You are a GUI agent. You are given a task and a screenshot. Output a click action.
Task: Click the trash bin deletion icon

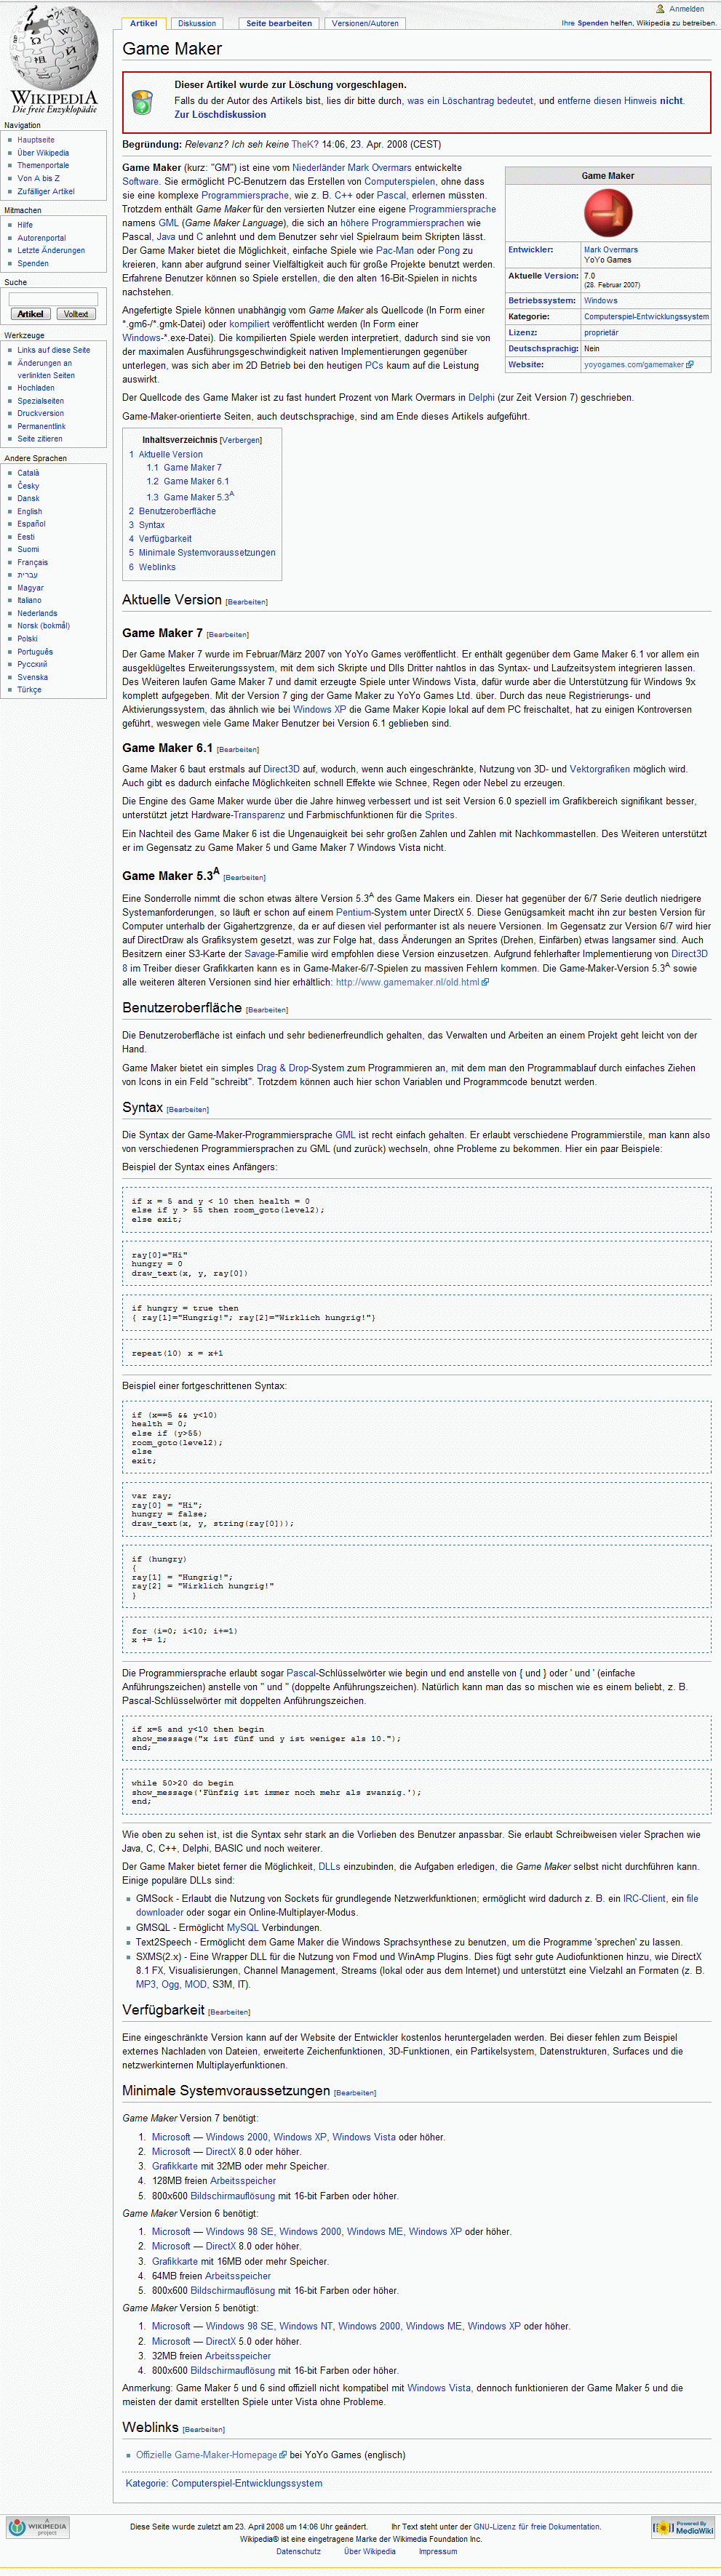click(x=142, y=102)
